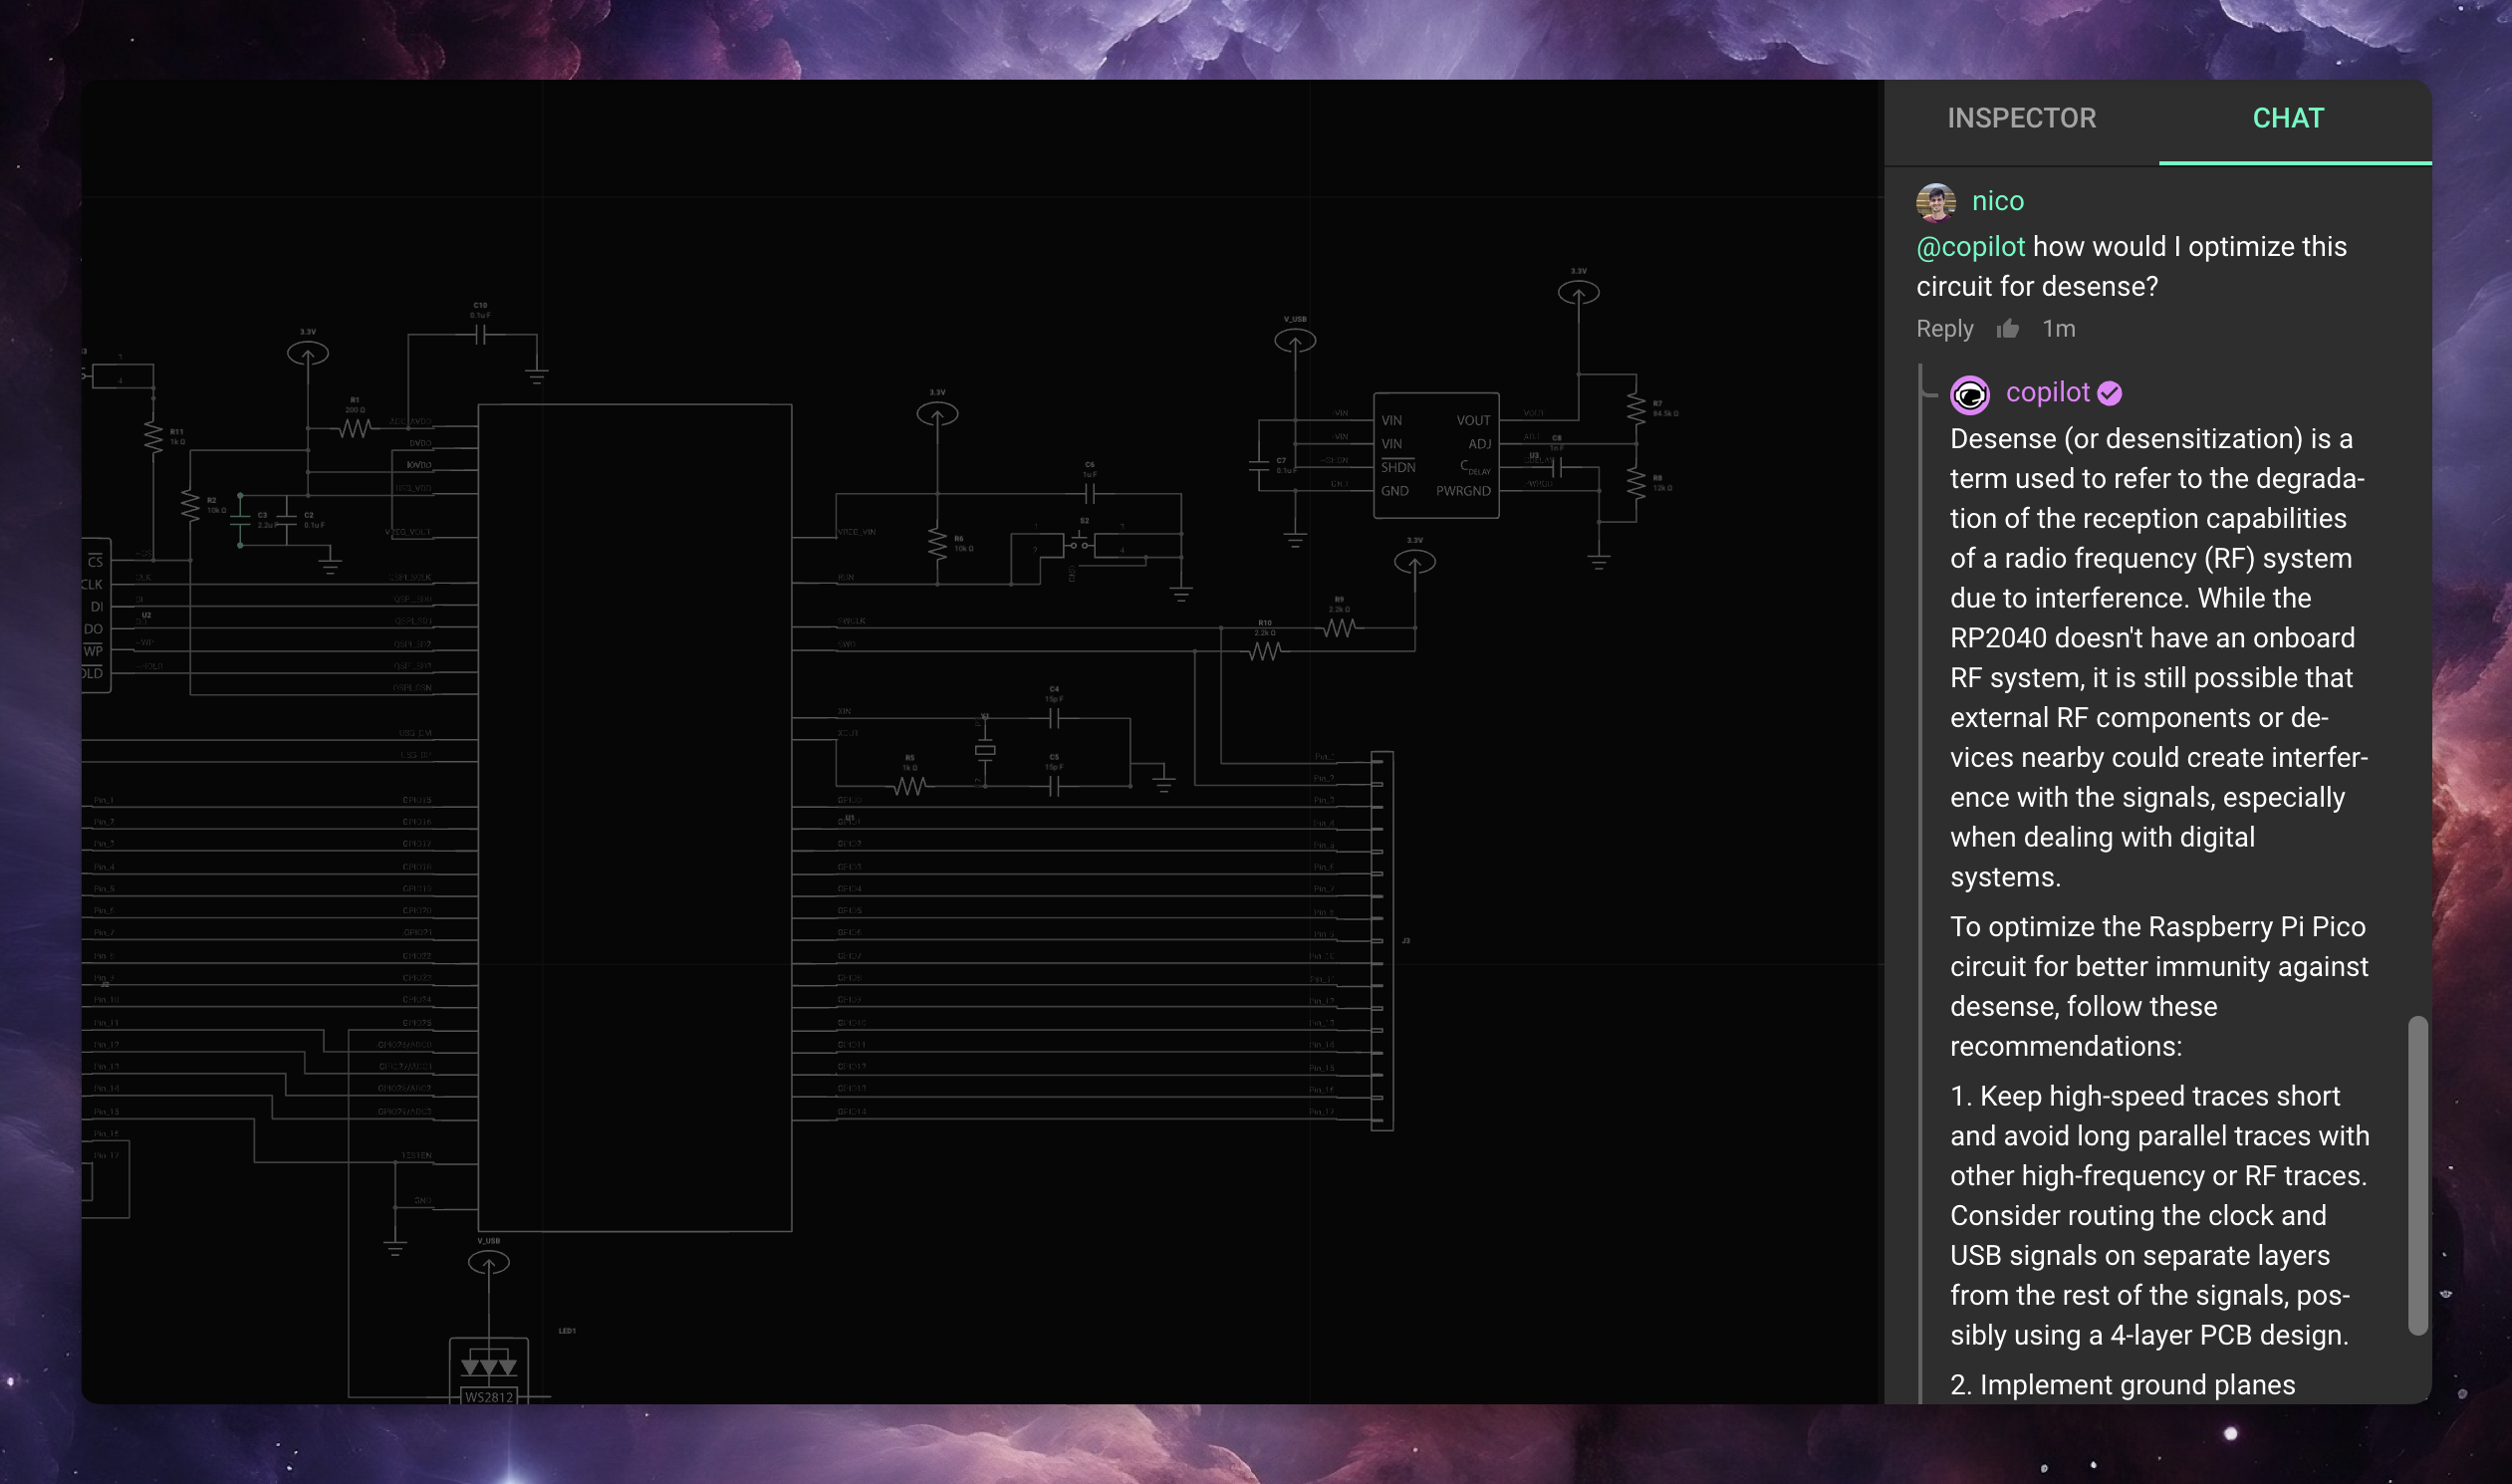Screen dimensions: 2512x1484
Task: Click copilot's avatar icon in the chat
Action: click(x=1969, y=394)
